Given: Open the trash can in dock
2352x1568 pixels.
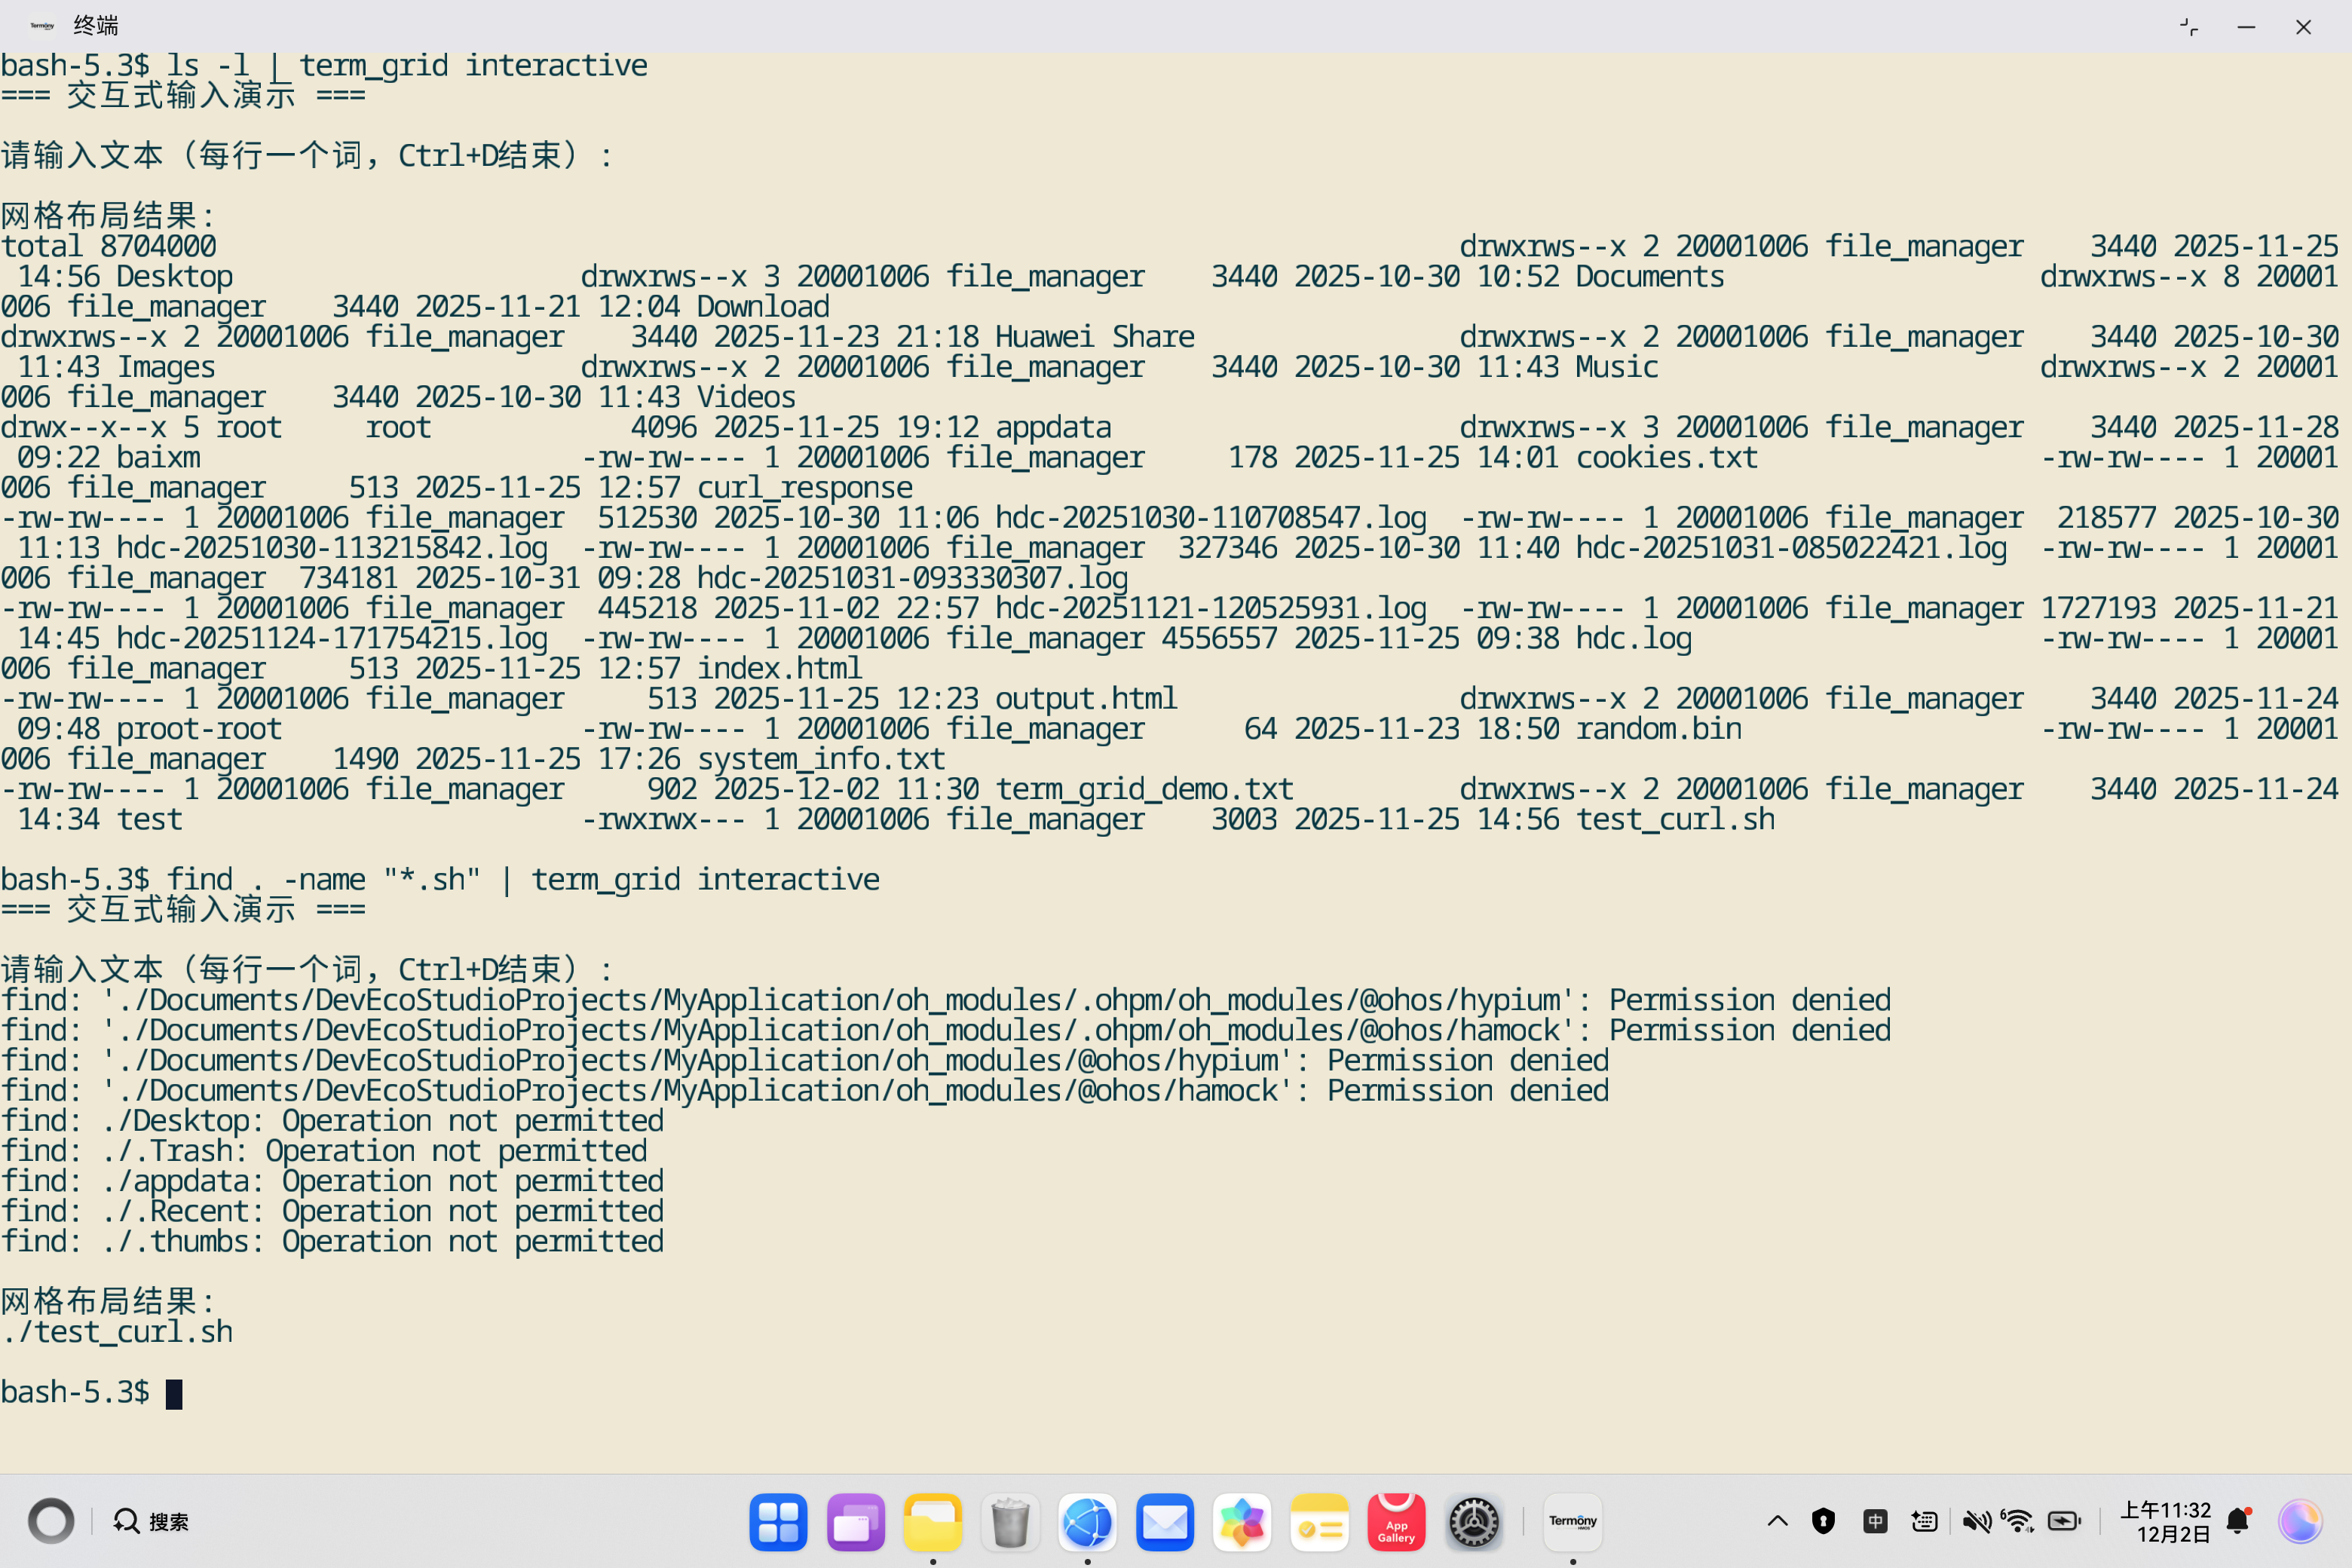Looking at the screenshot, I should point(1010,1521).
